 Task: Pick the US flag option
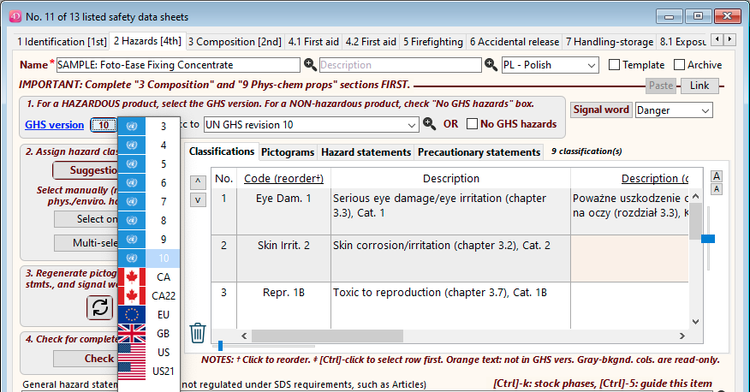pos(149,352)
